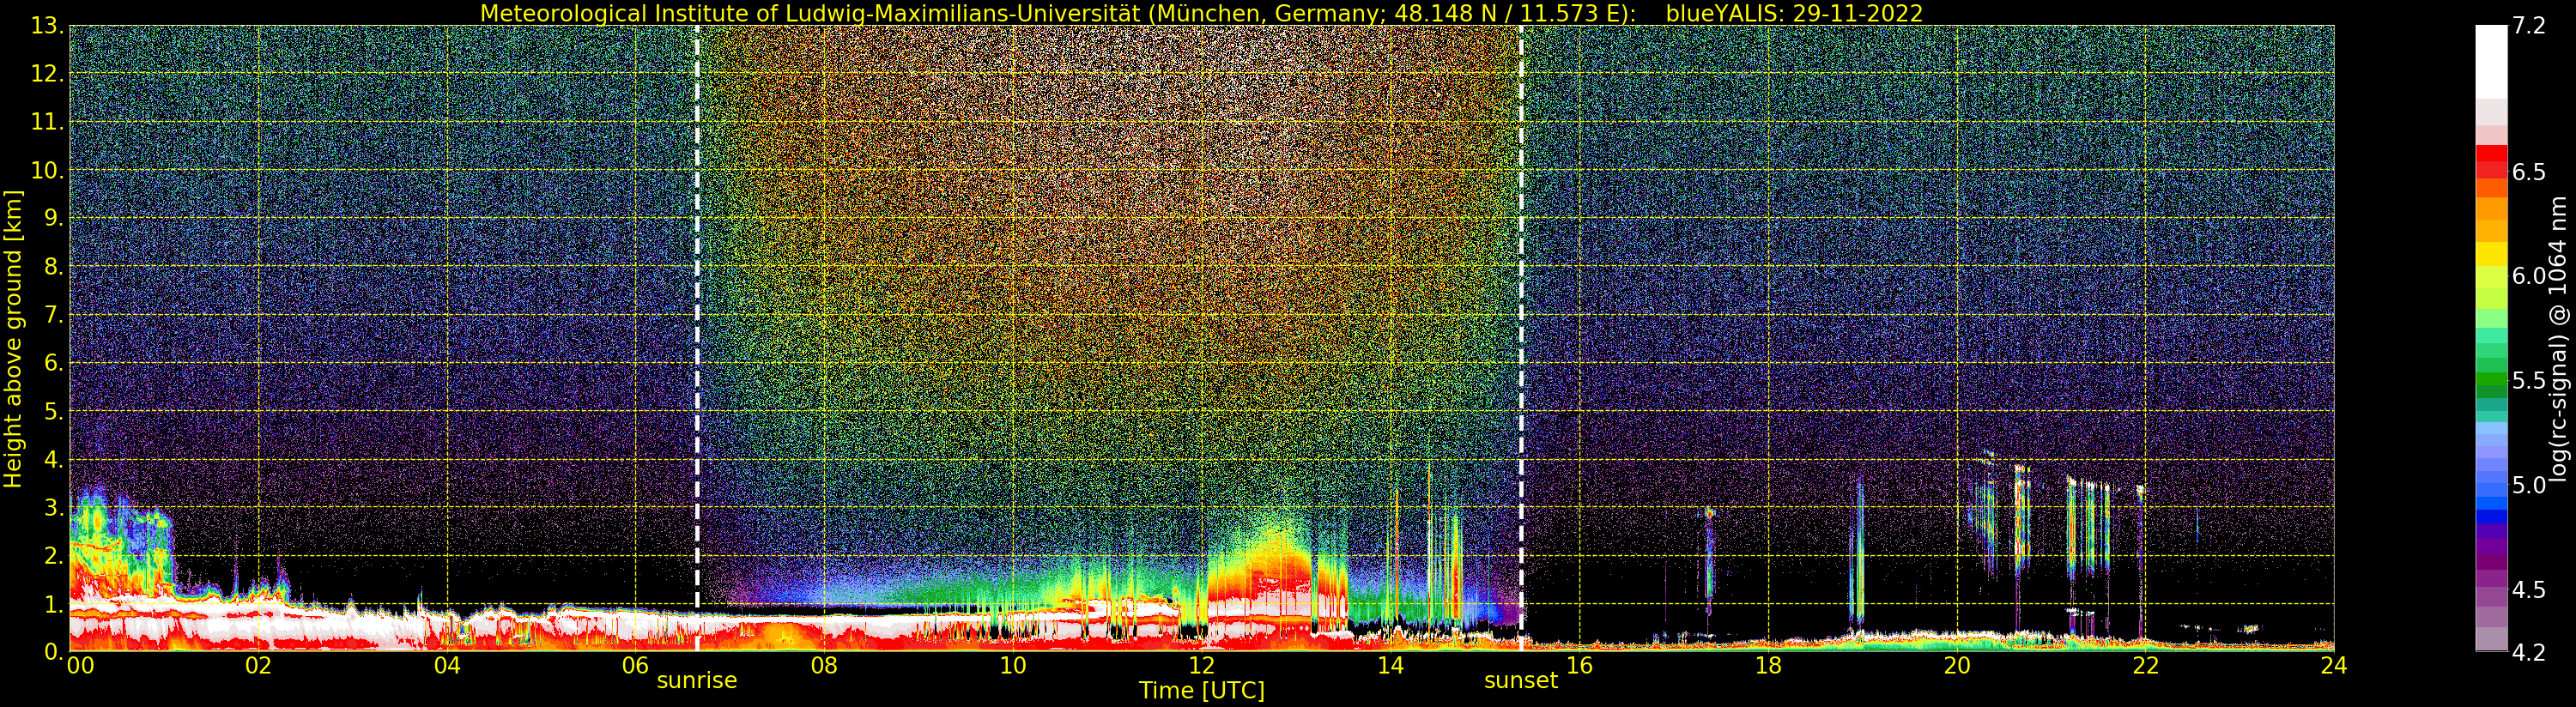The width and height of the screenshot is (2576, 707).
Task: Click the 'Time [UTC]' axis label
Action: [1202, 691]
